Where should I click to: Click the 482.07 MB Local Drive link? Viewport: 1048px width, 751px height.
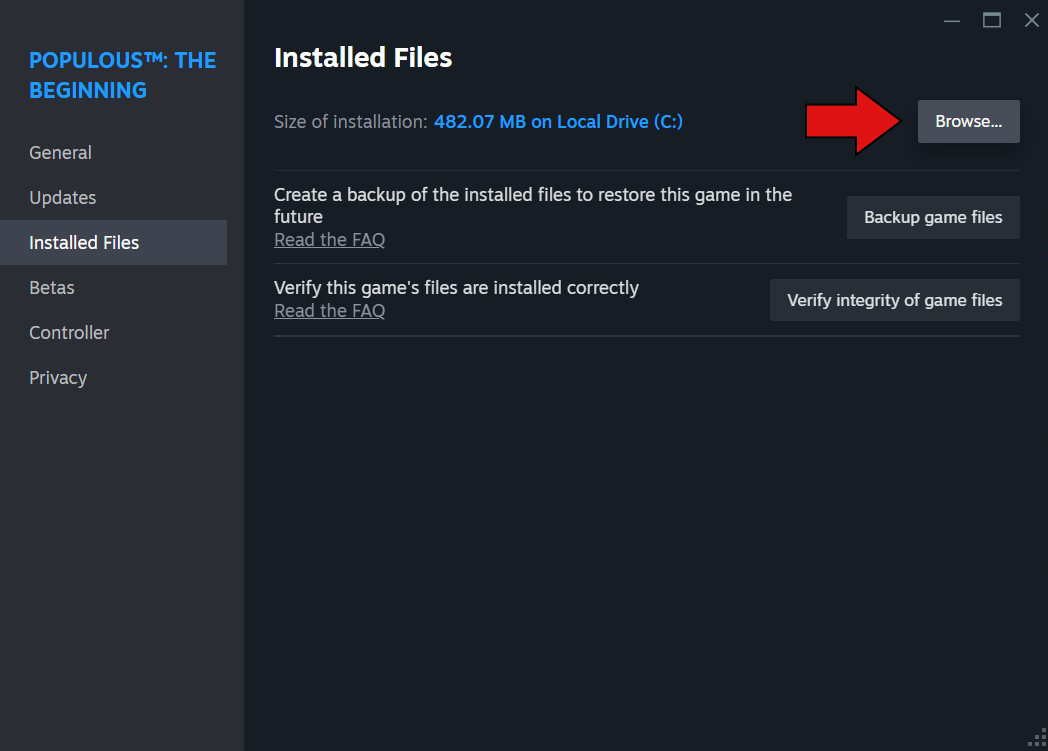pos(557,121)
